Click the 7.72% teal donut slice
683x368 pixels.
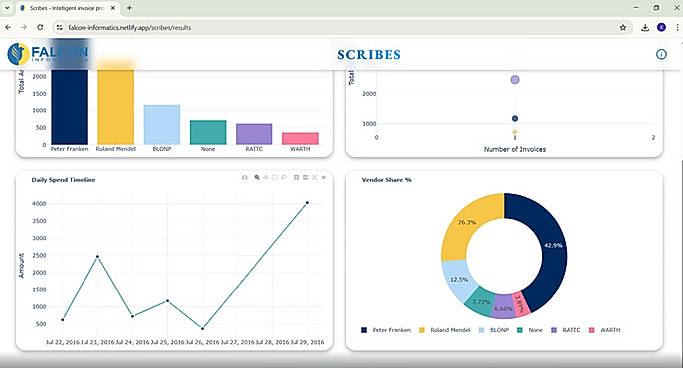click(x=480, y=302)
